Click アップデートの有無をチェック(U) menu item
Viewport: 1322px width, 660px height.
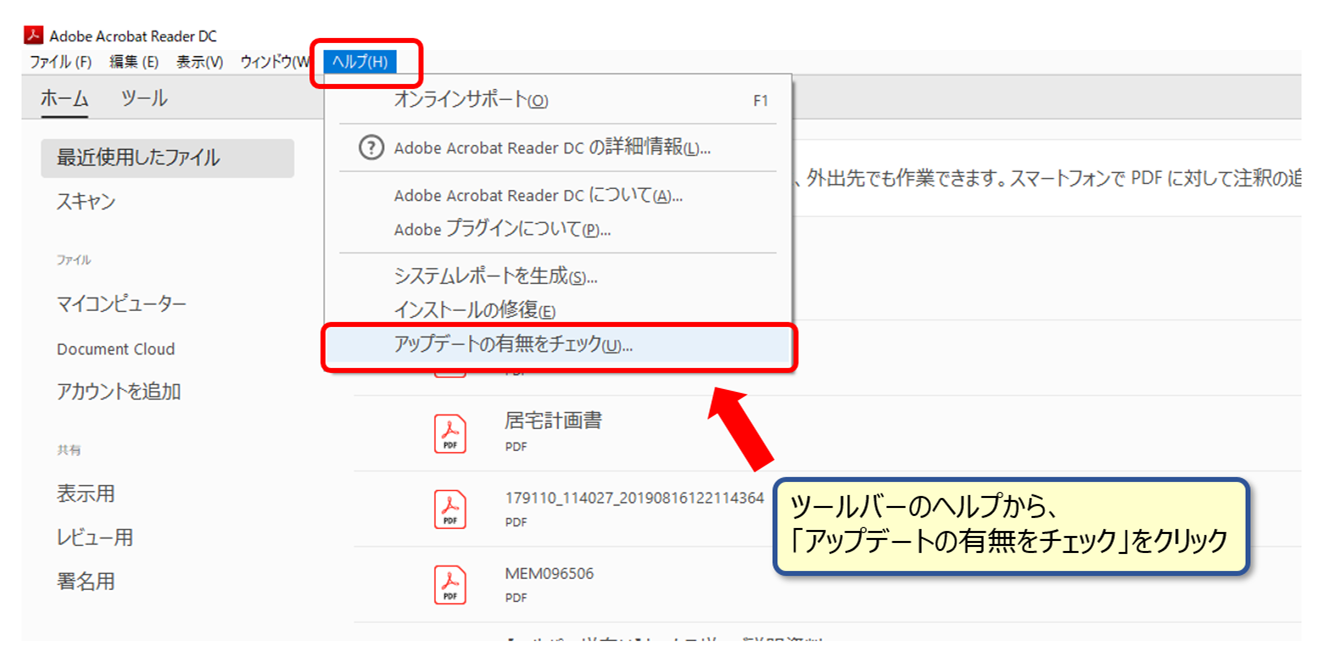(x=557, y=346)
